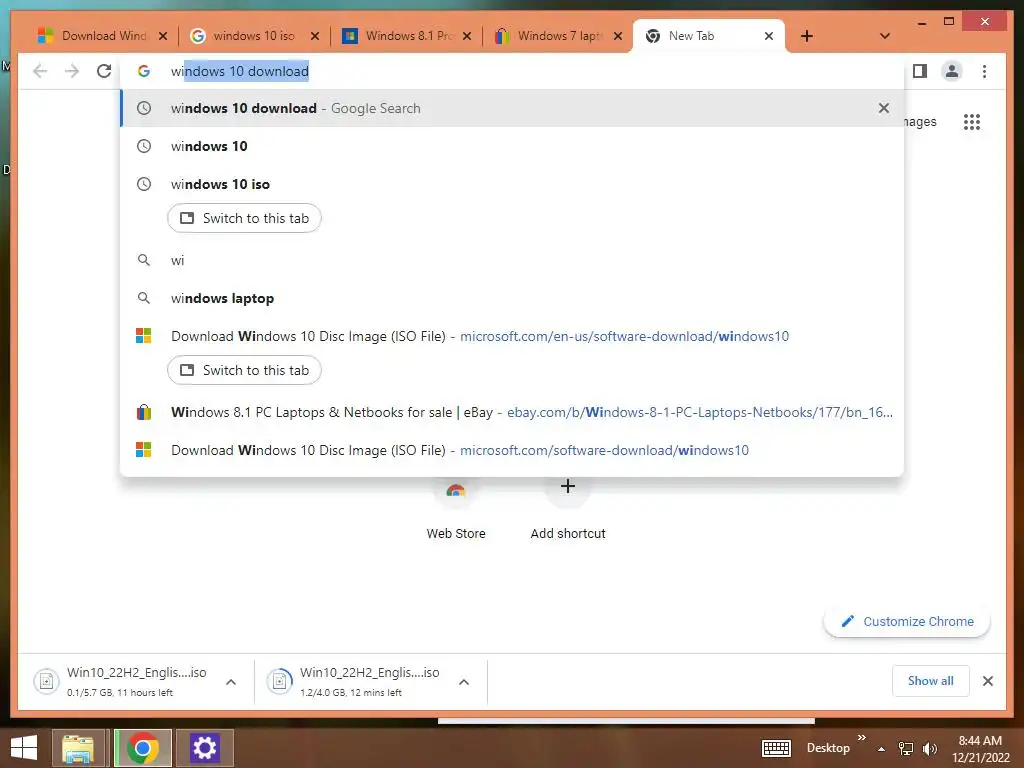Close the 'windows 10 iso' tab
The image size is (1024, 768).
click(x=315, y=36)
